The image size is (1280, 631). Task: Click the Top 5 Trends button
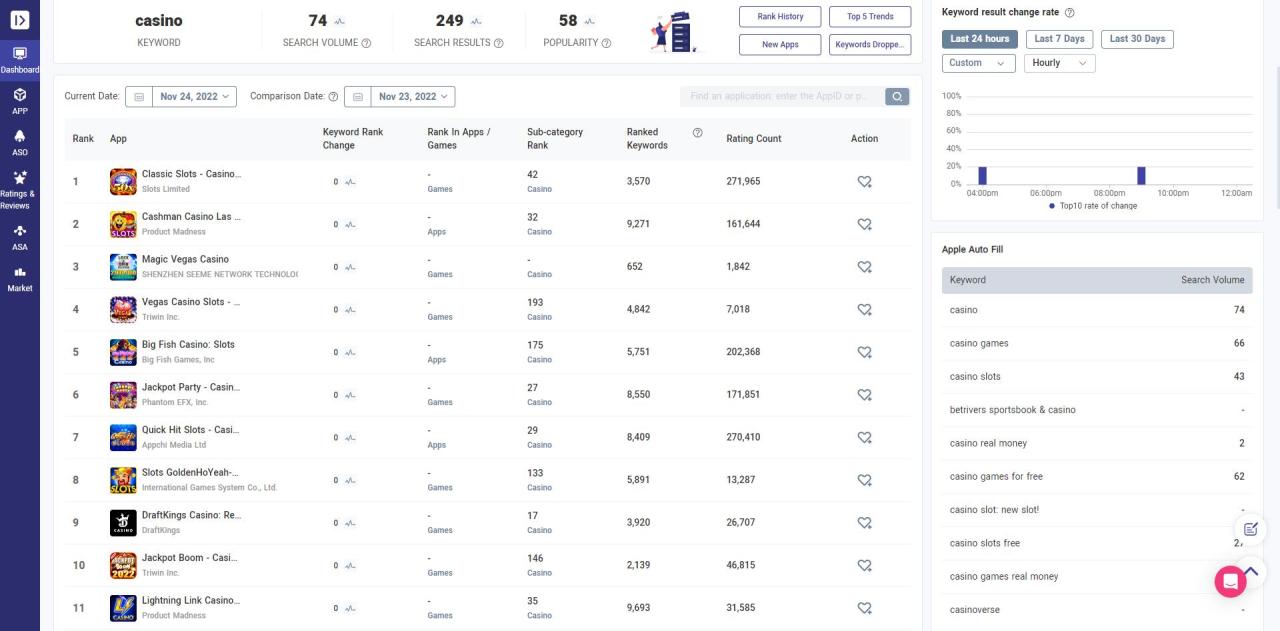click(x=870, y=17)
